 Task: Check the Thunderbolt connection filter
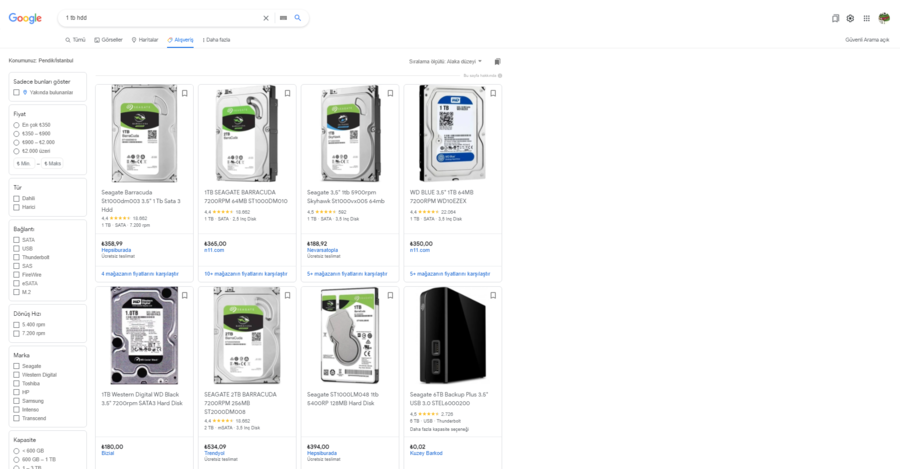[x=16, y=257]
